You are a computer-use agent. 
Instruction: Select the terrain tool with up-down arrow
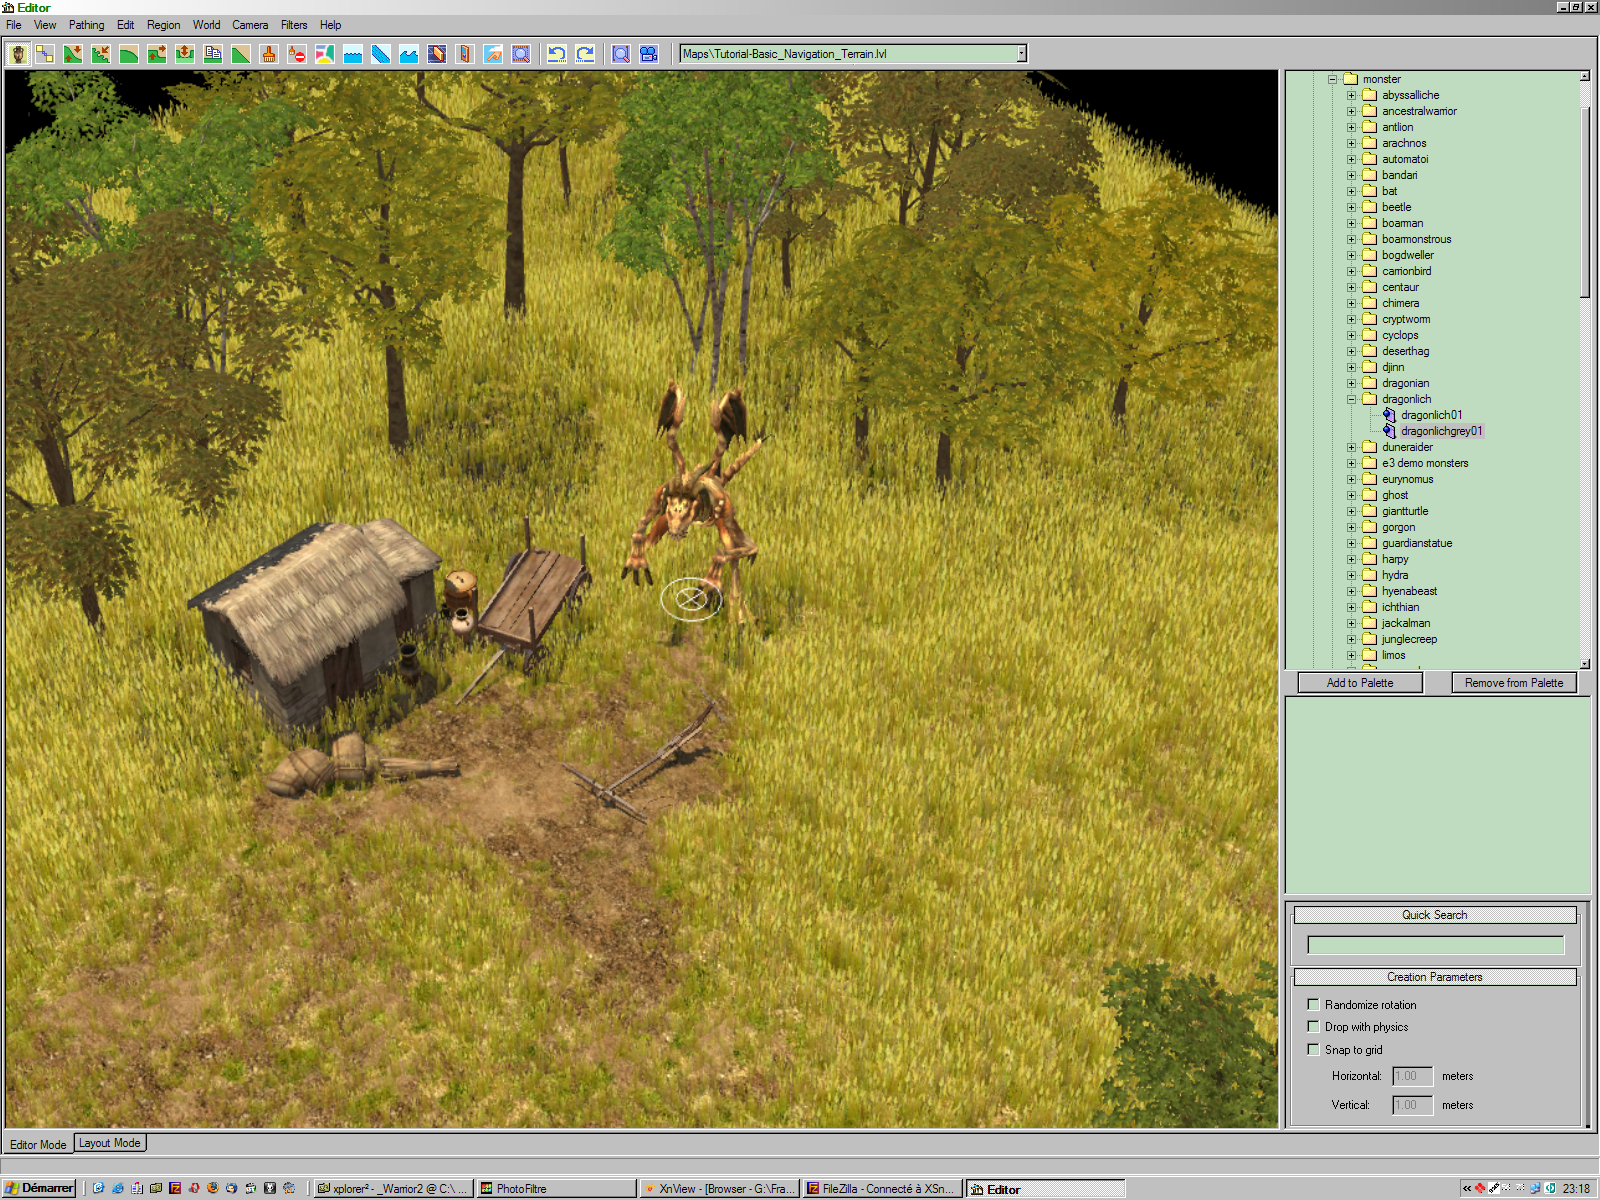click(x=185, y=54)
